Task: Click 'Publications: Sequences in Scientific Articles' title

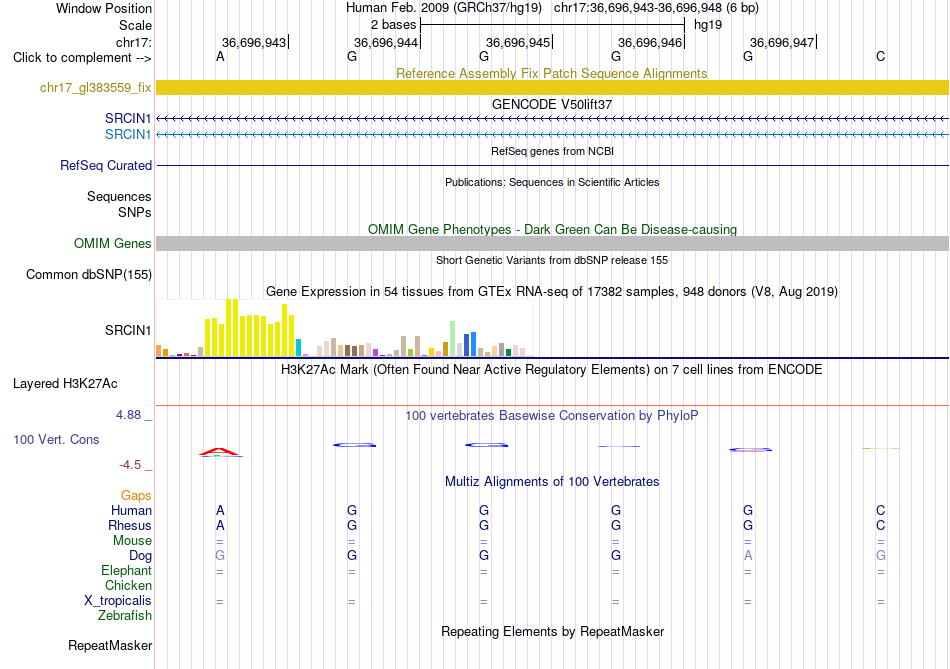Action: [552, 182]
